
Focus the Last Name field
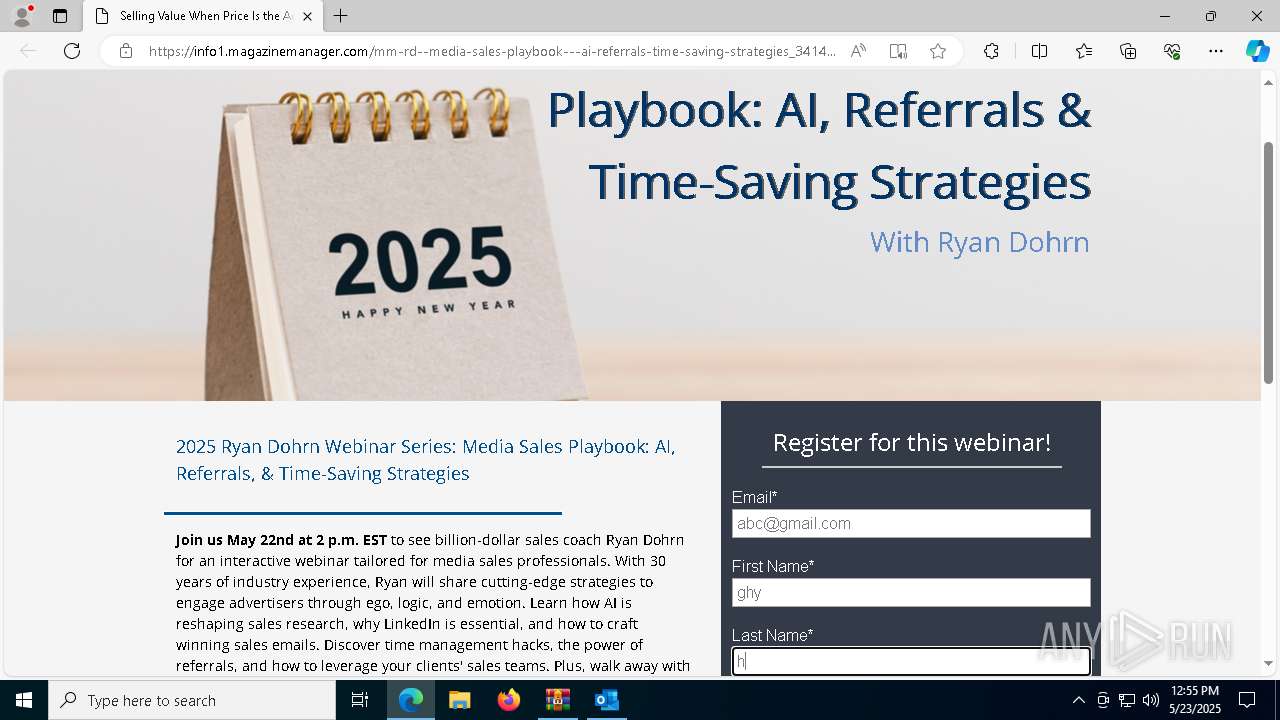click(x=911, y=661)
